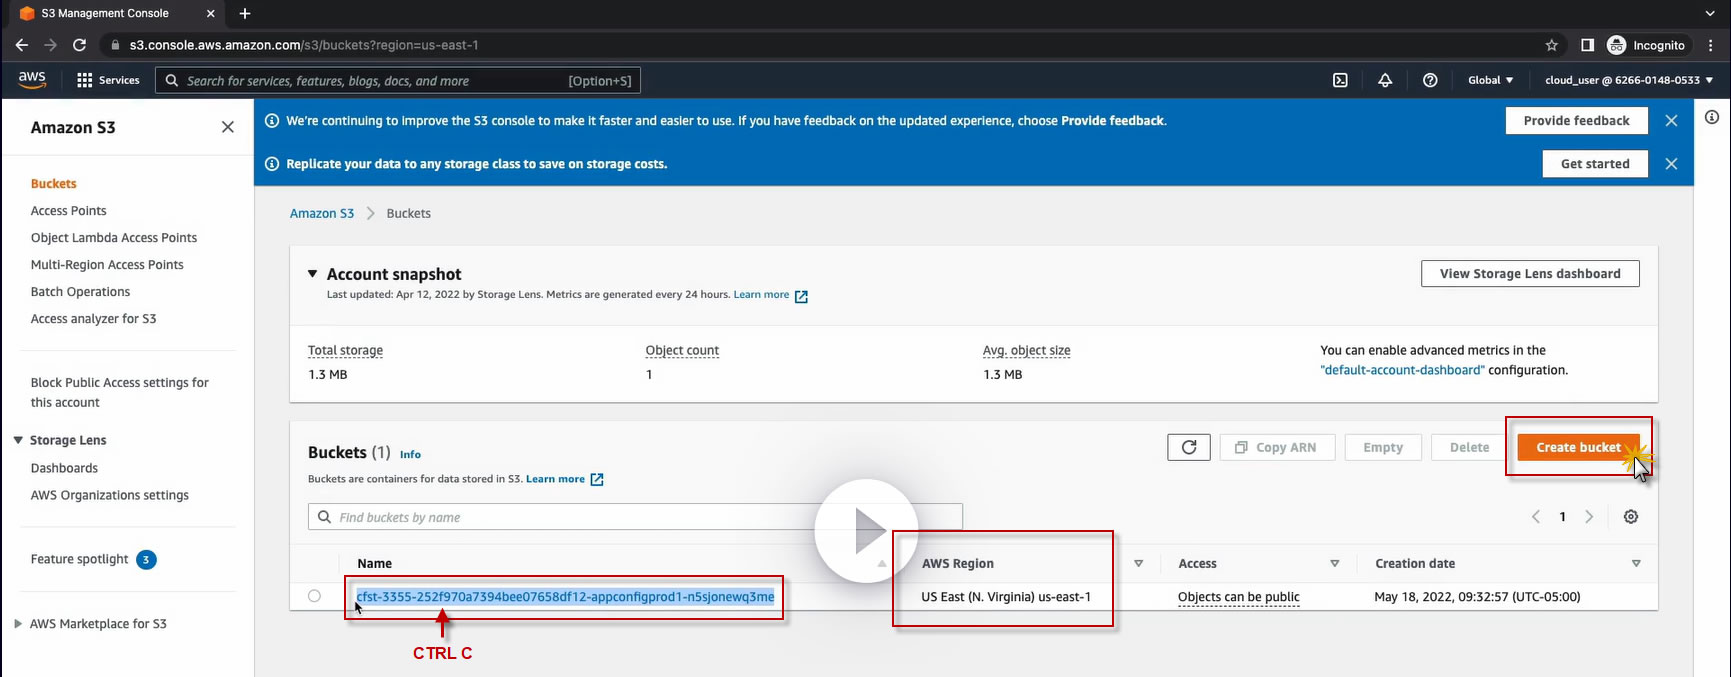
Task: Expand AWS Marketplace for S3
Action: pyautogui.click(x=18, y=623)
